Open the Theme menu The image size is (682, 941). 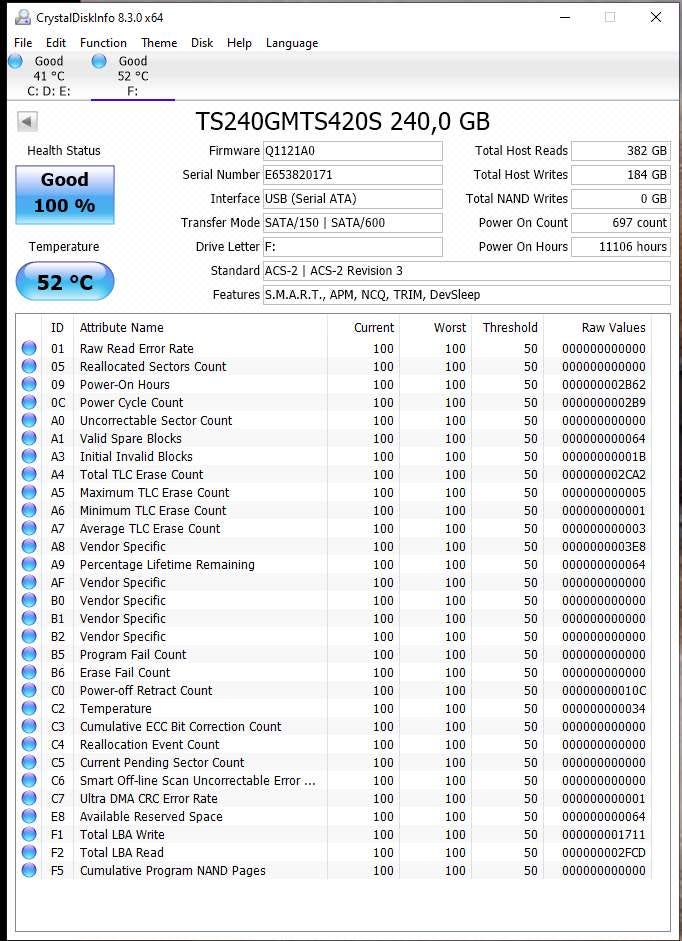point(159,43)
